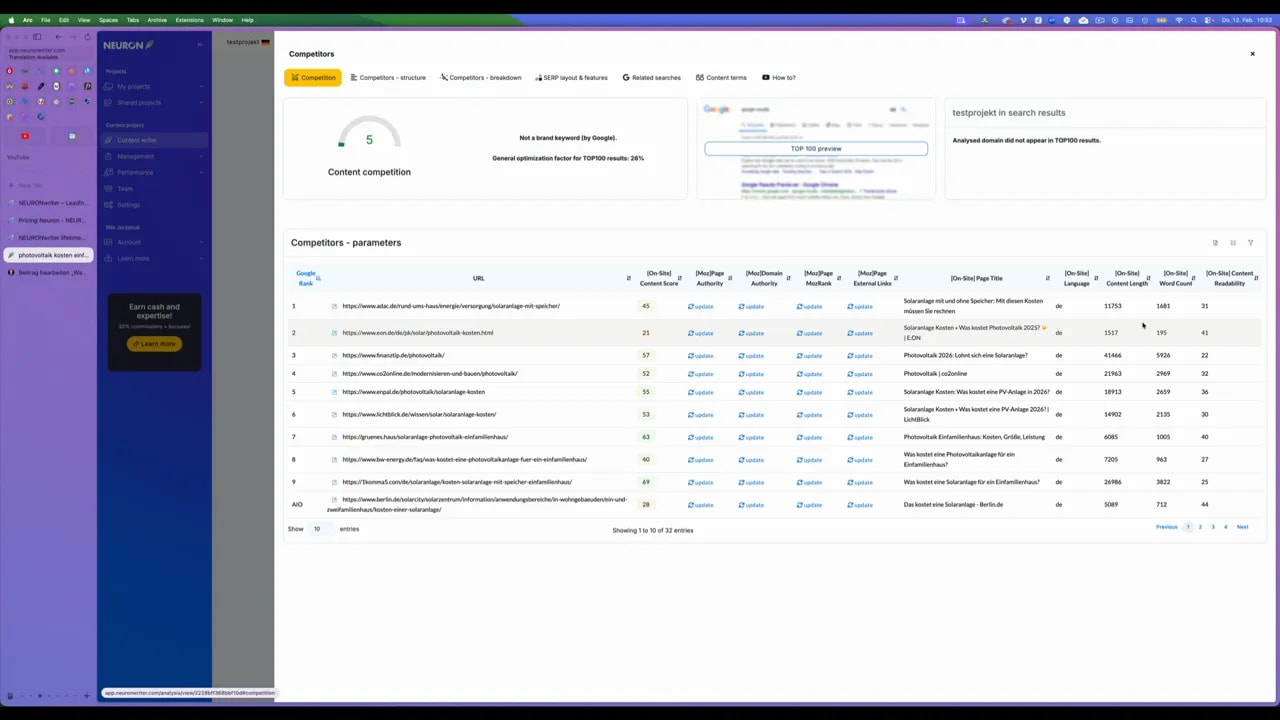The image size is (1280, 720).
Task: Open the columns icon in table toolbar
Action: click(1232, 242)
